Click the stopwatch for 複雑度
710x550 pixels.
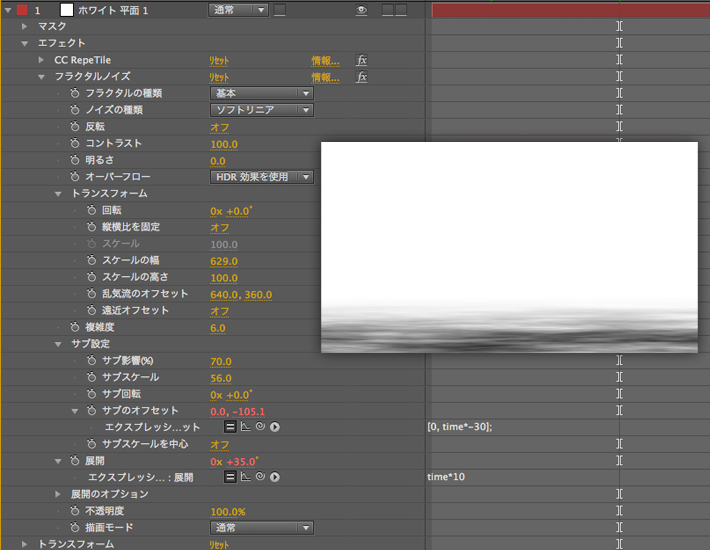coord(74,327)
